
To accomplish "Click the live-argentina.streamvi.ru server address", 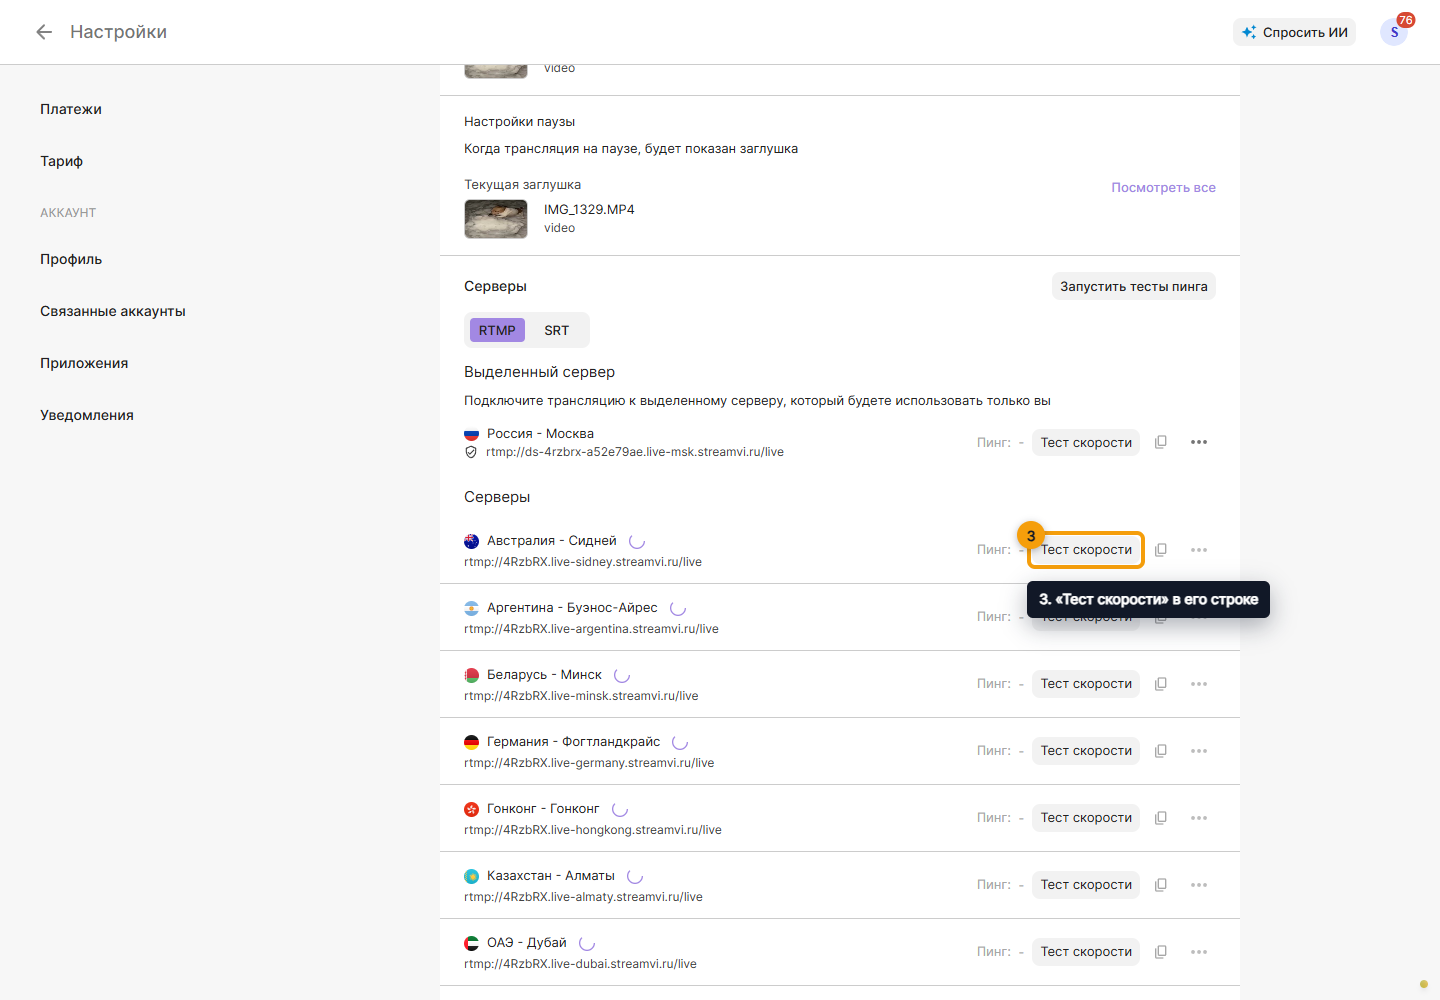I will [x=591, y=629].
